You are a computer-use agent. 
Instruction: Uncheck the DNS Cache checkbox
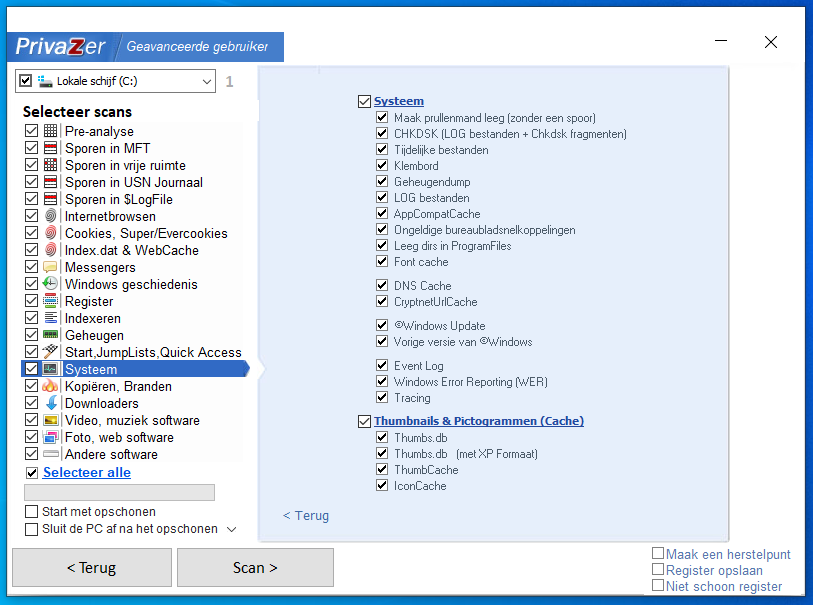[383, 286]
